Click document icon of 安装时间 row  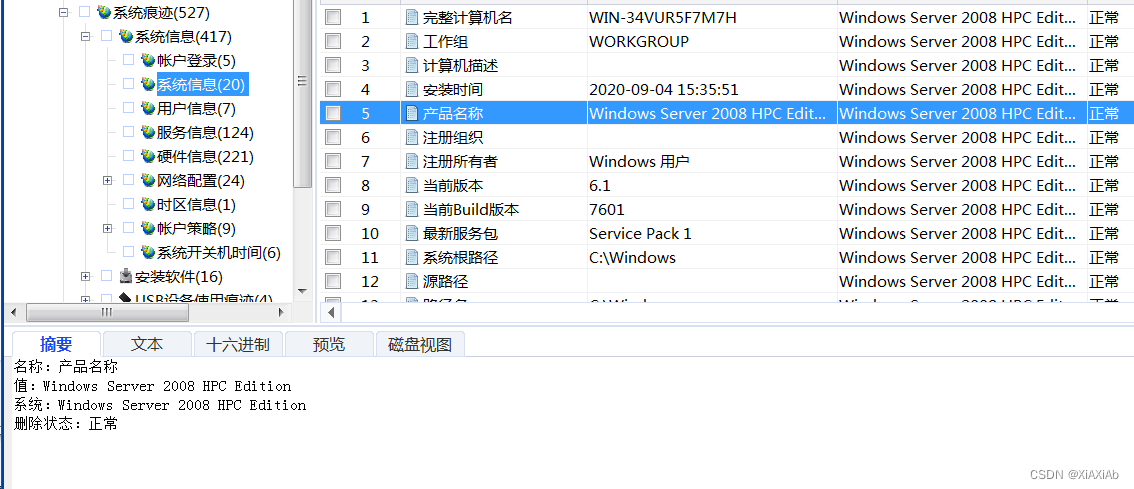click(412, 90)
